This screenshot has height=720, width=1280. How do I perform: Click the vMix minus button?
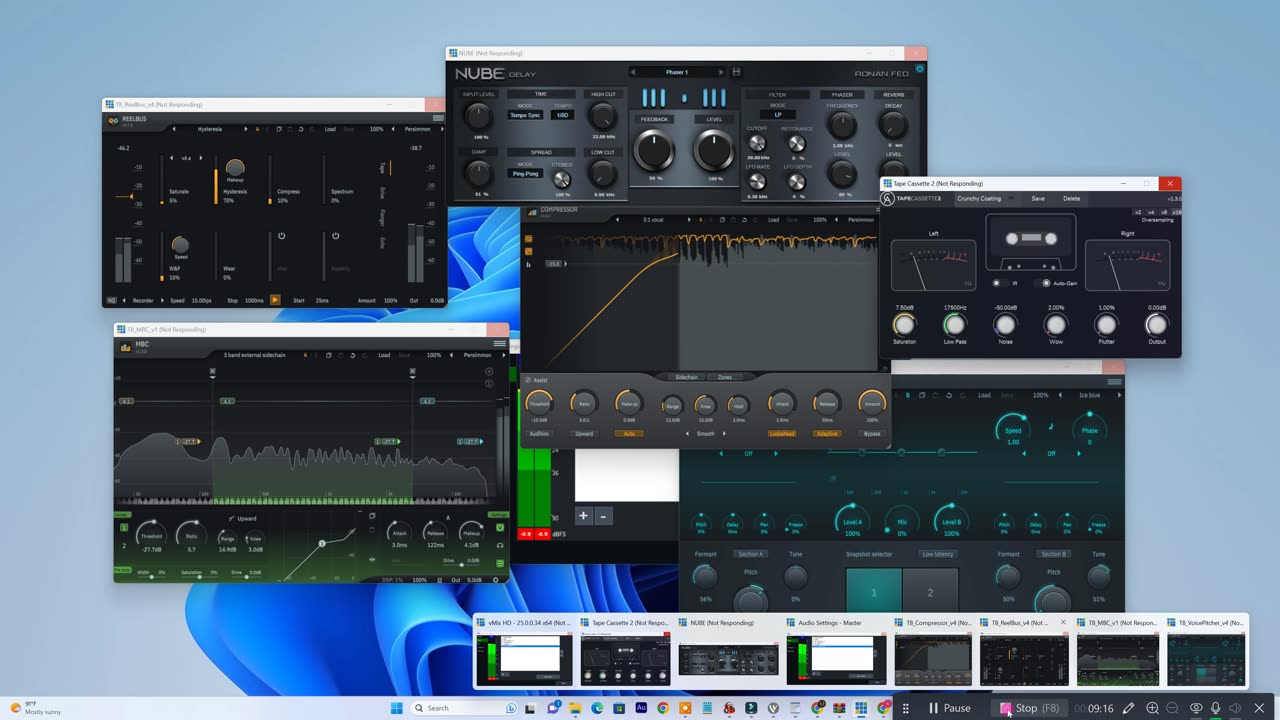pyautogui.click(x=603, y=516)
